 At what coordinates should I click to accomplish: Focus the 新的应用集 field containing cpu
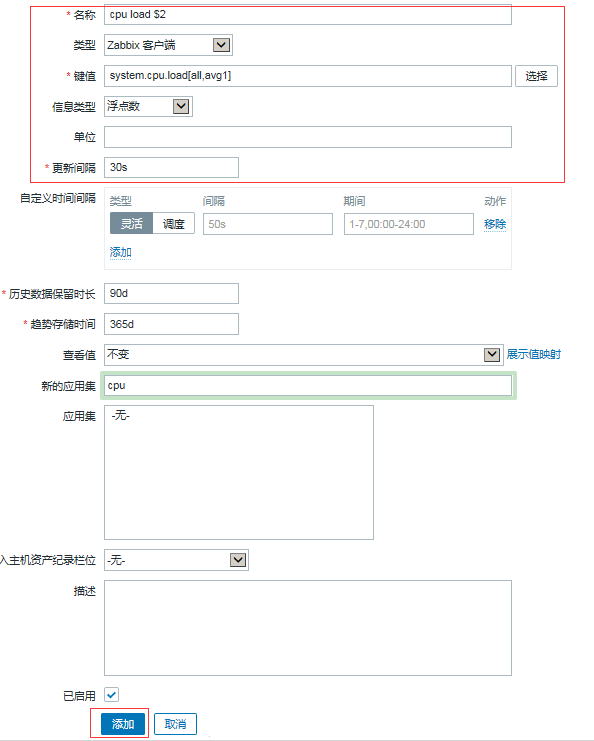[308, 385]
